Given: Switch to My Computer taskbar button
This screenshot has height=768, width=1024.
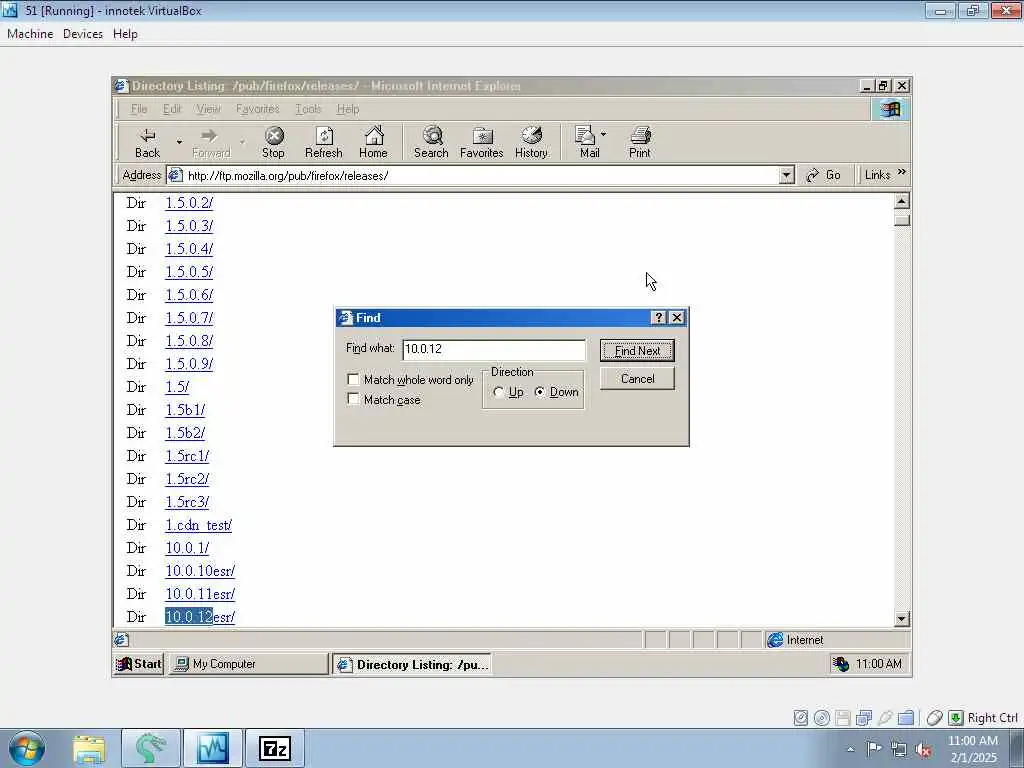Looking at the screenshot, I should click(x=248, y=664).
